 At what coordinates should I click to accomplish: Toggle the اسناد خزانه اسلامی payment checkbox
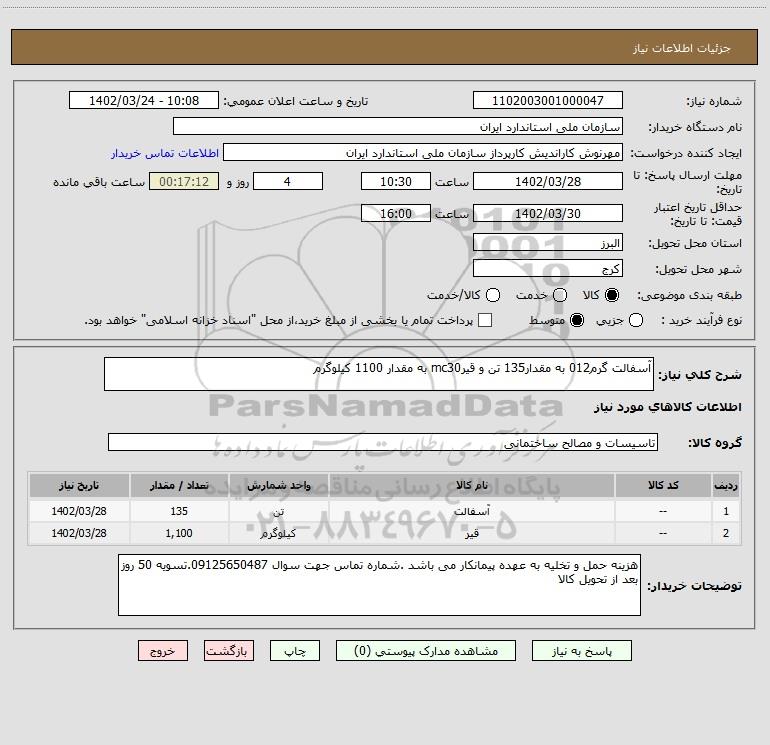(485, 321)
